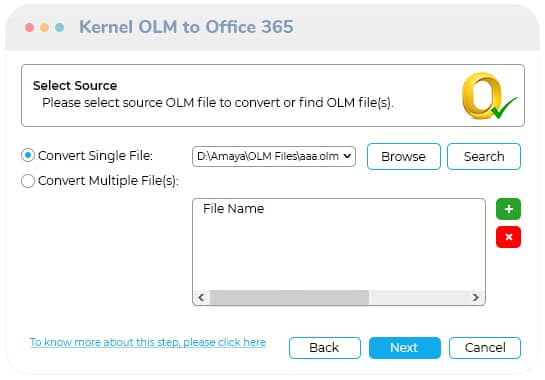Click the orange dot in title bar

[44, 27]
